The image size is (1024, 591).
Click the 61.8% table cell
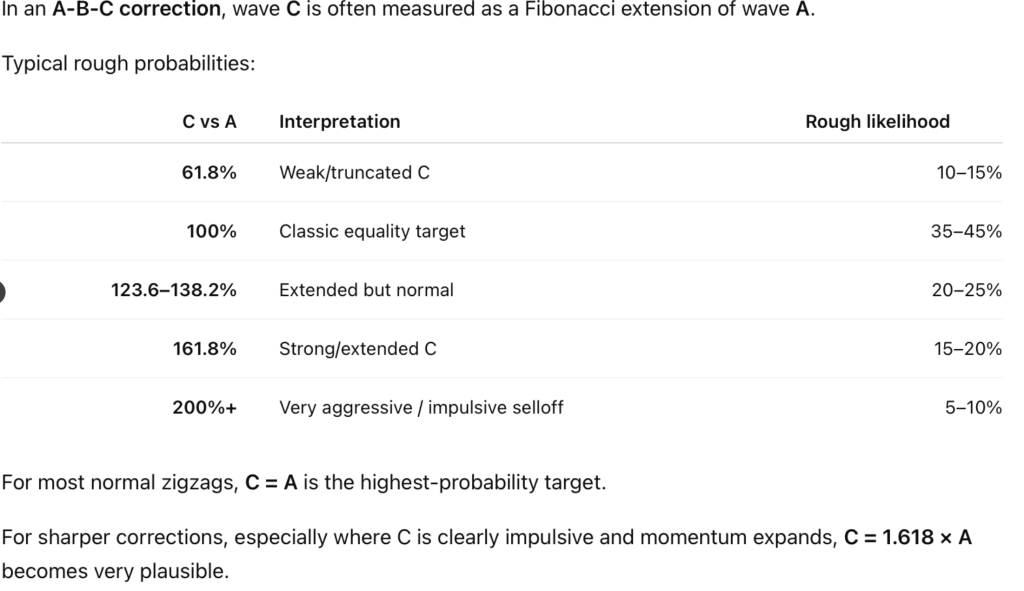pos(209,173)
